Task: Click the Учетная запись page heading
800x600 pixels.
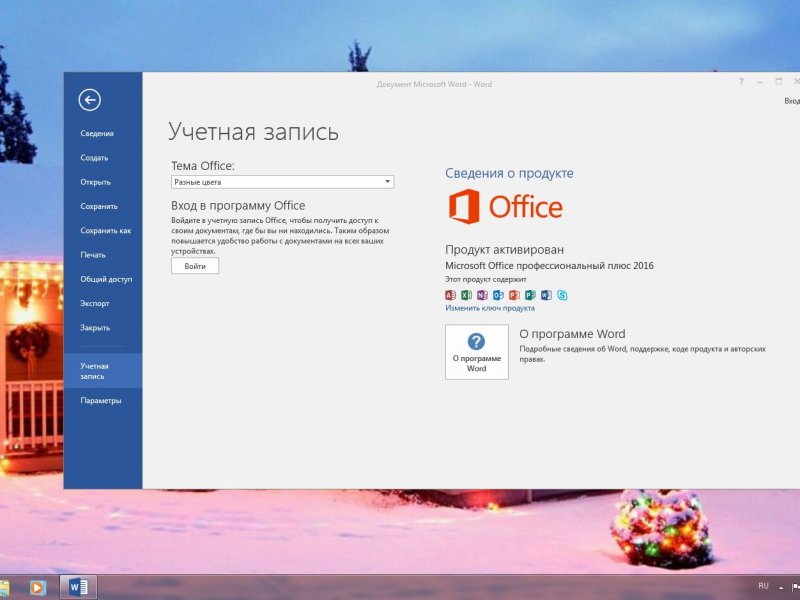Action: (254, 132)
